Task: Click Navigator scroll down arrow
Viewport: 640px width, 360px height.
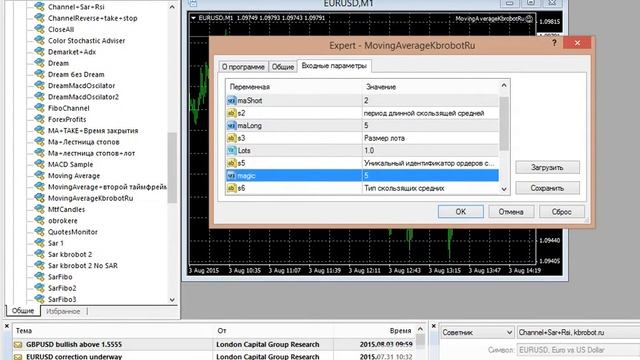Action: pyautogui.click(x=172, y=300)
